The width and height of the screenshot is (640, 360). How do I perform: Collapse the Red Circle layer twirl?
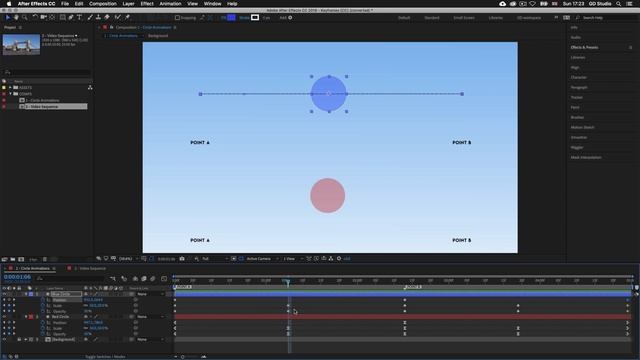point(26,317)
